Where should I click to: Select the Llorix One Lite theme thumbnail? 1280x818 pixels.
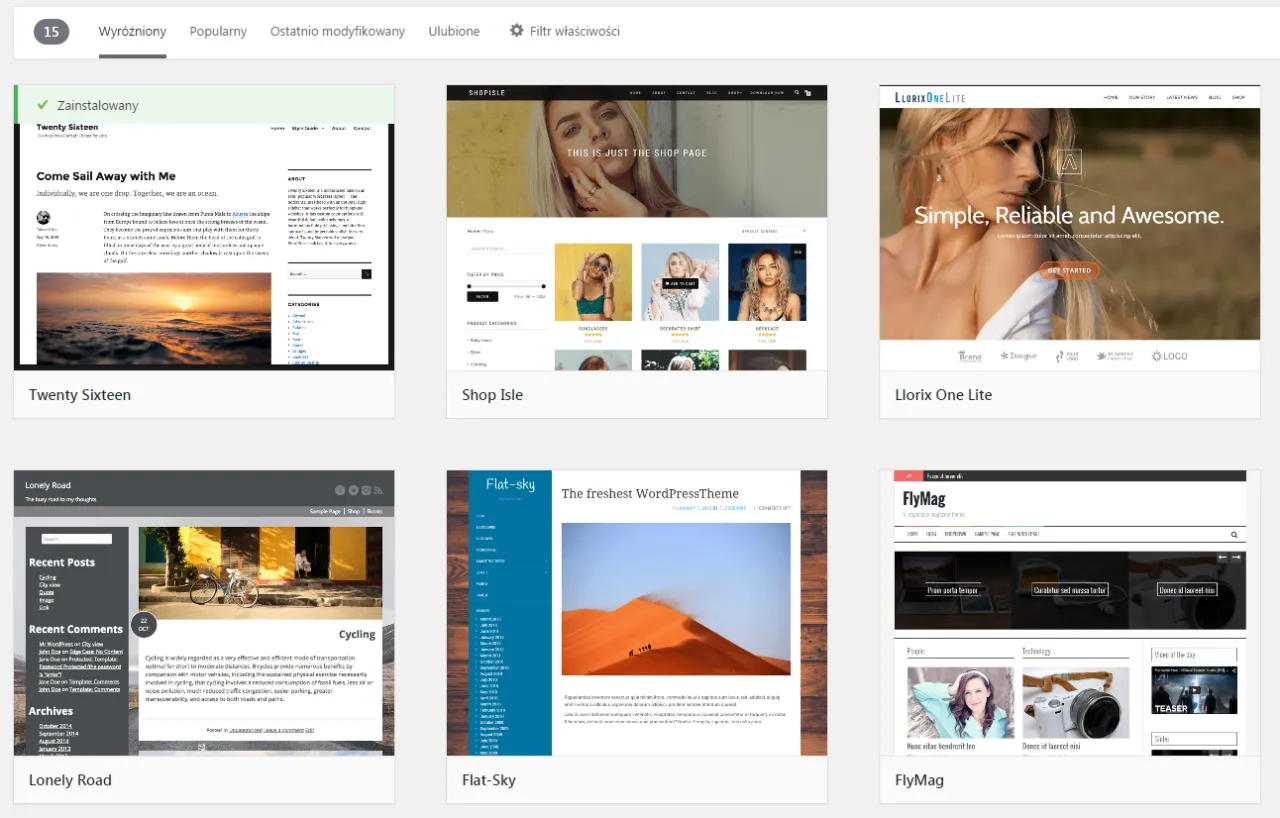(1069, 228)
